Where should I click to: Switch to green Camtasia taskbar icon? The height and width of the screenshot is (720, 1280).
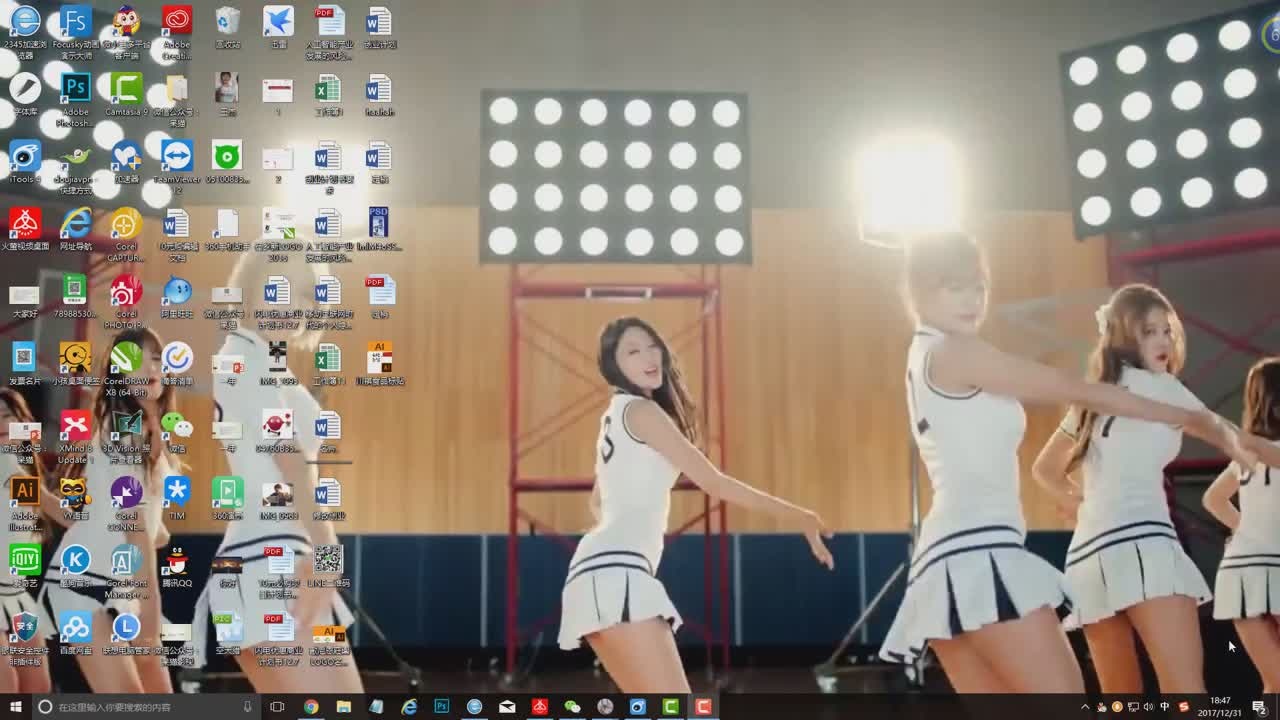[x=670, y=707]
